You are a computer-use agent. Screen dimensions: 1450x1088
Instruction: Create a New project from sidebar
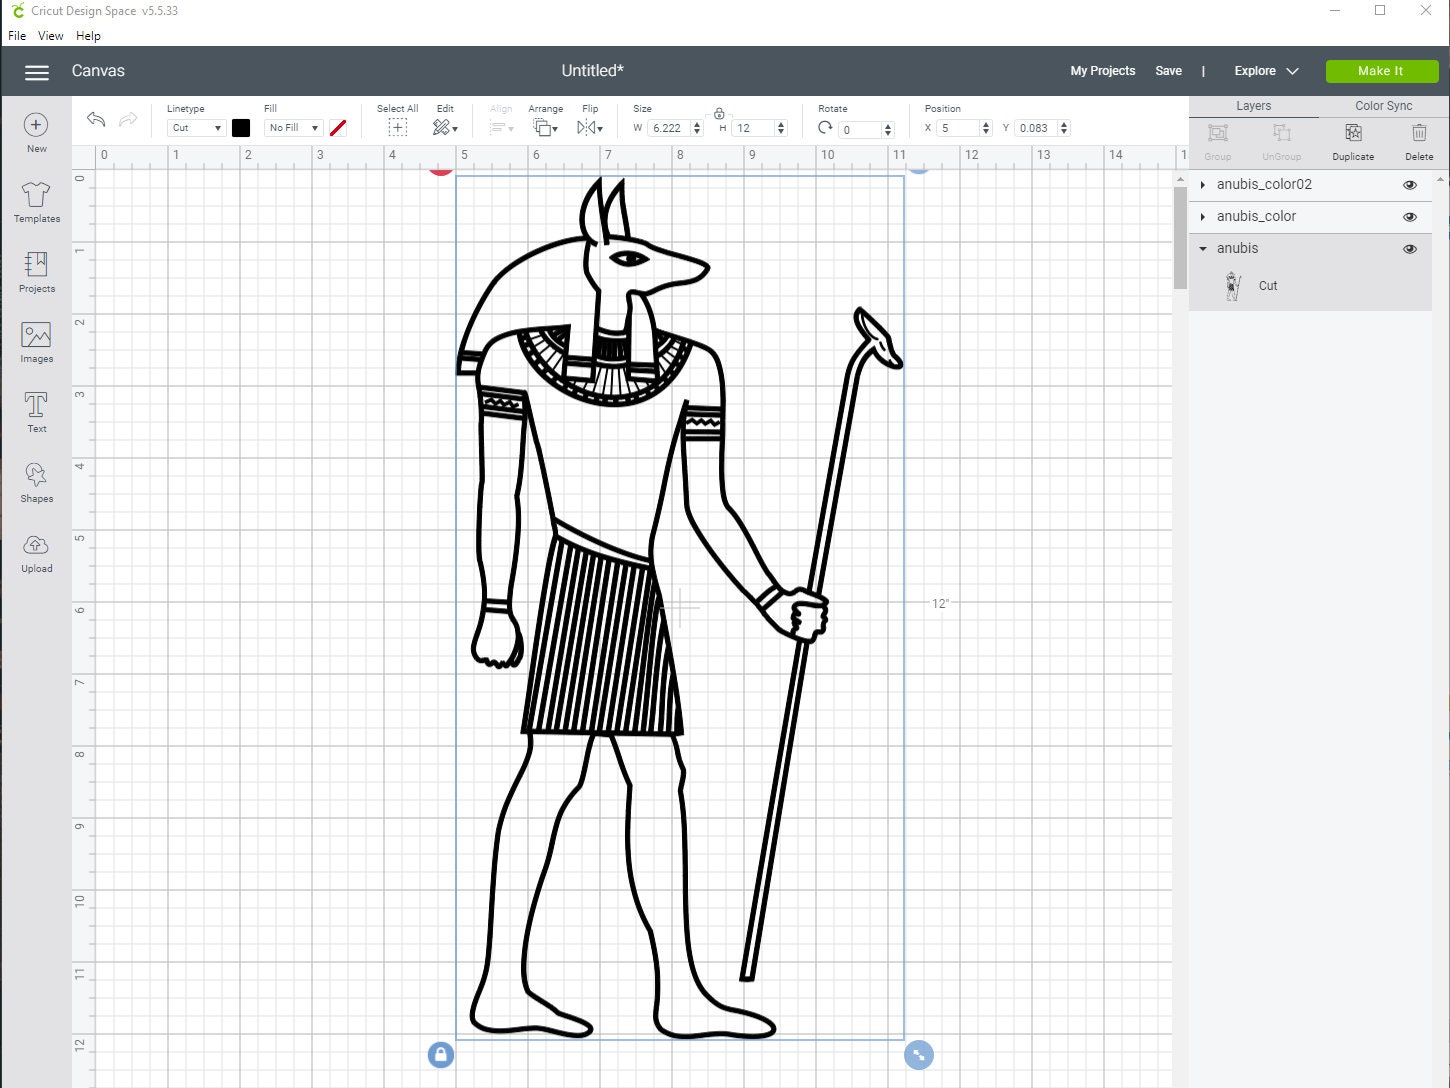click(x=36, y=132)
